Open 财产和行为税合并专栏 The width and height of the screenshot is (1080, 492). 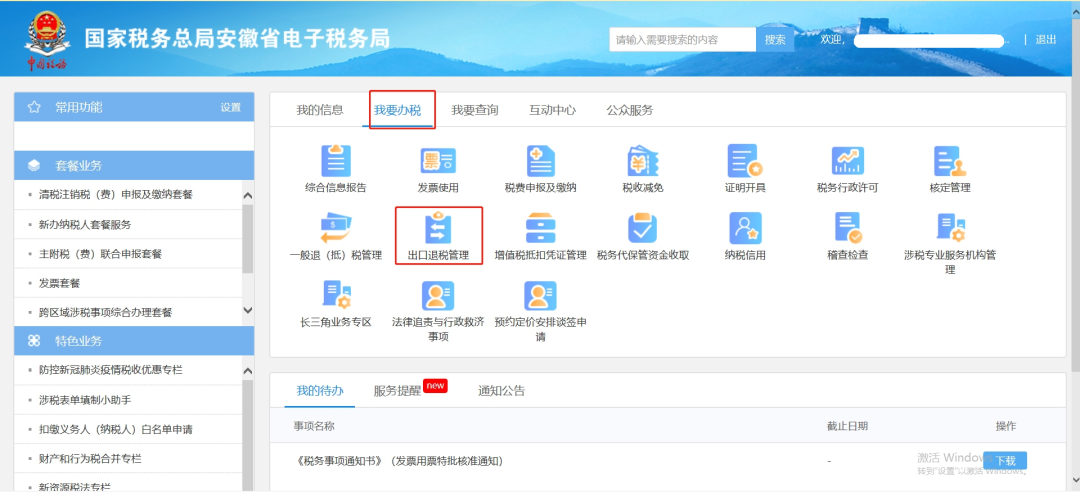point(90,458)
